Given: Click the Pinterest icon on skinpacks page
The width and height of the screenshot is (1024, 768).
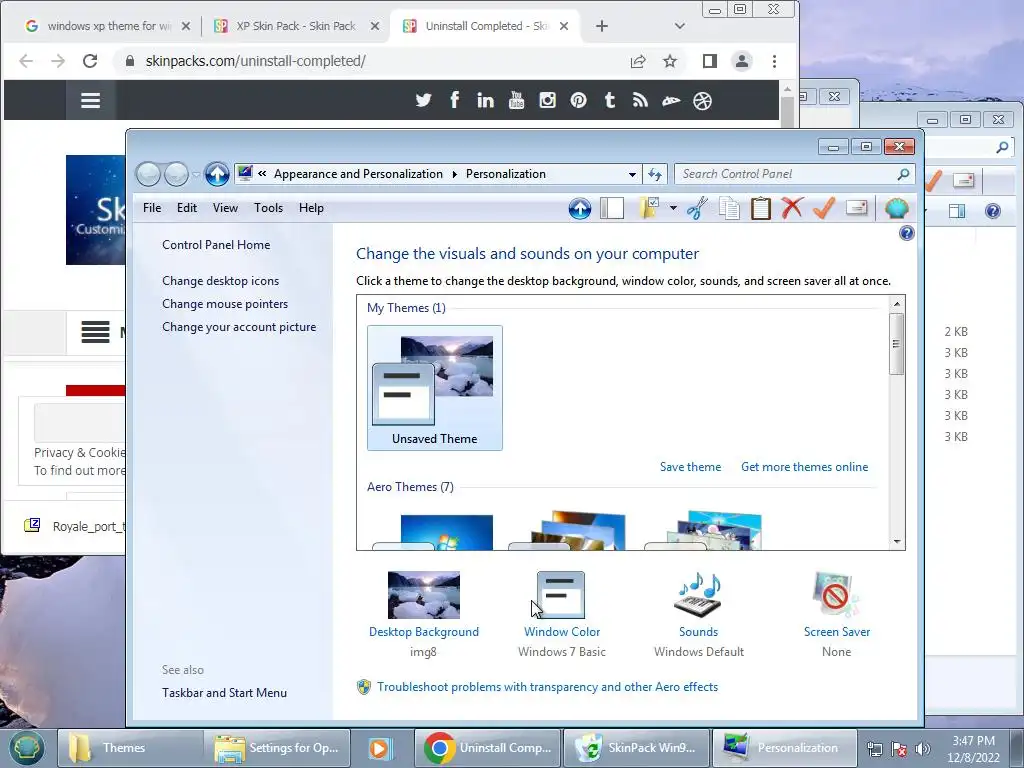Looking at the screenshot, I should pos(578,100).
